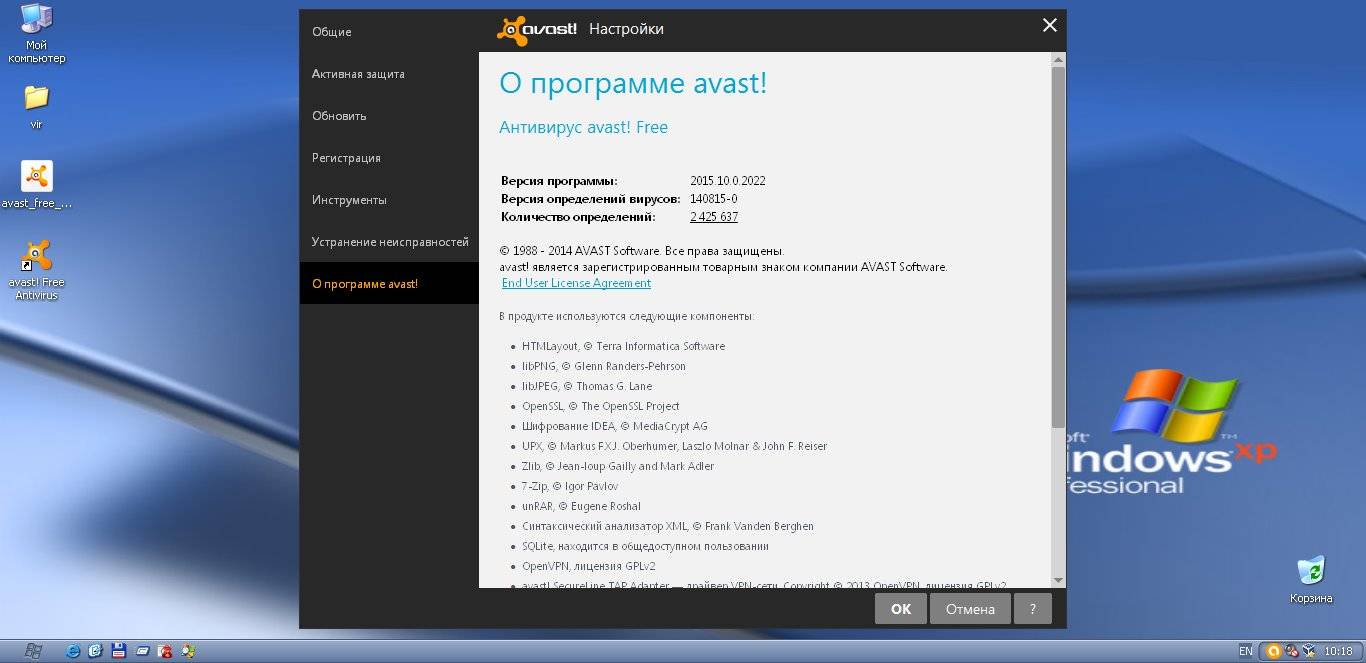
Task: Click the 10:18 taskbar clock
Action: [1338, 651]
